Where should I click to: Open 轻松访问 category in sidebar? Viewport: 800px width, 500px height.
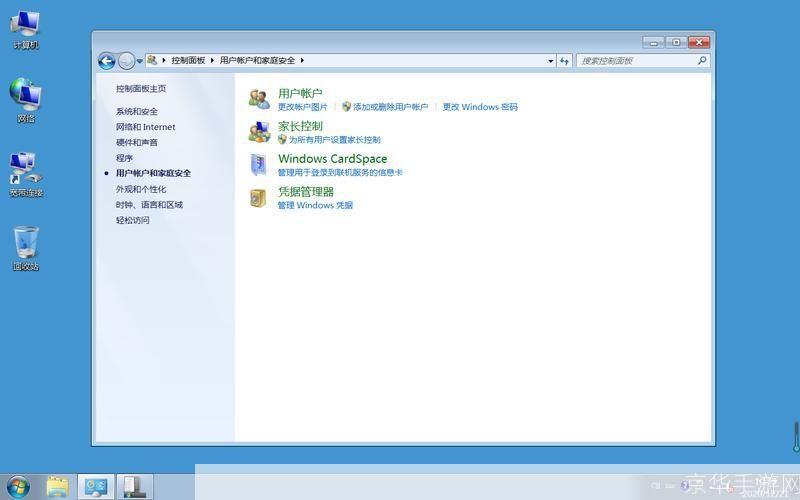tap(133, 220)
